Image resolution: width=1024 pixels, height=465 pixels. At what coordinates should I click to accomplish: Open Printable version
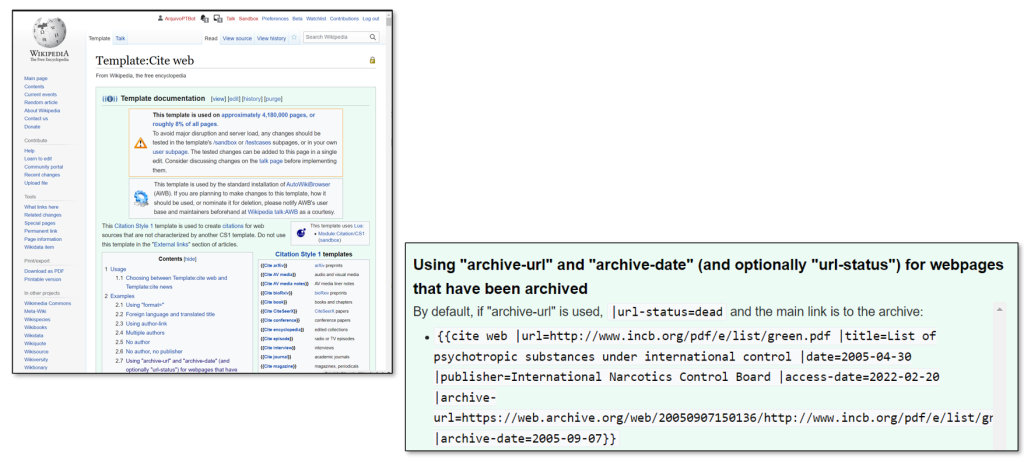pos(43,279)
